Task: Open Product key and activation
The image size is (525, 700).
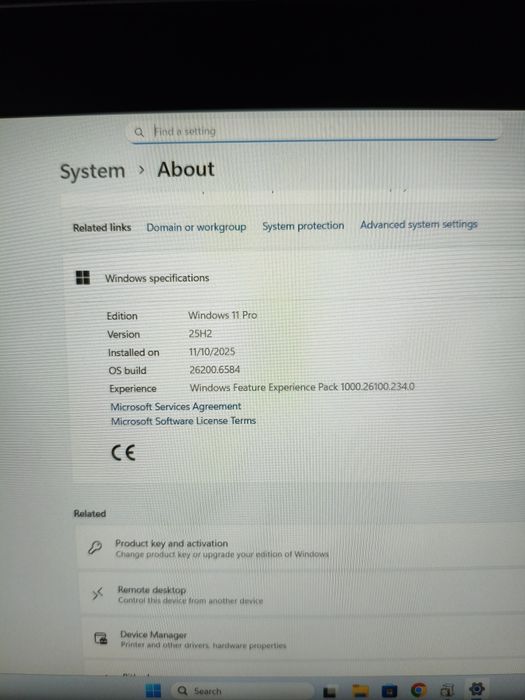Action: point(301,548)
